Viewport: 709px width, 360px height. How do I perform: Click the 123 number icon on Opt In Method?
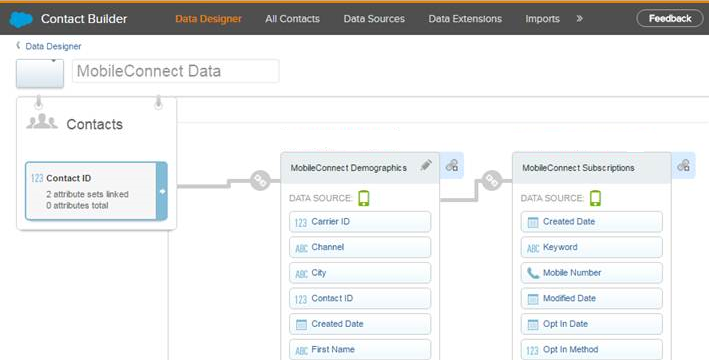coord(533,351)
